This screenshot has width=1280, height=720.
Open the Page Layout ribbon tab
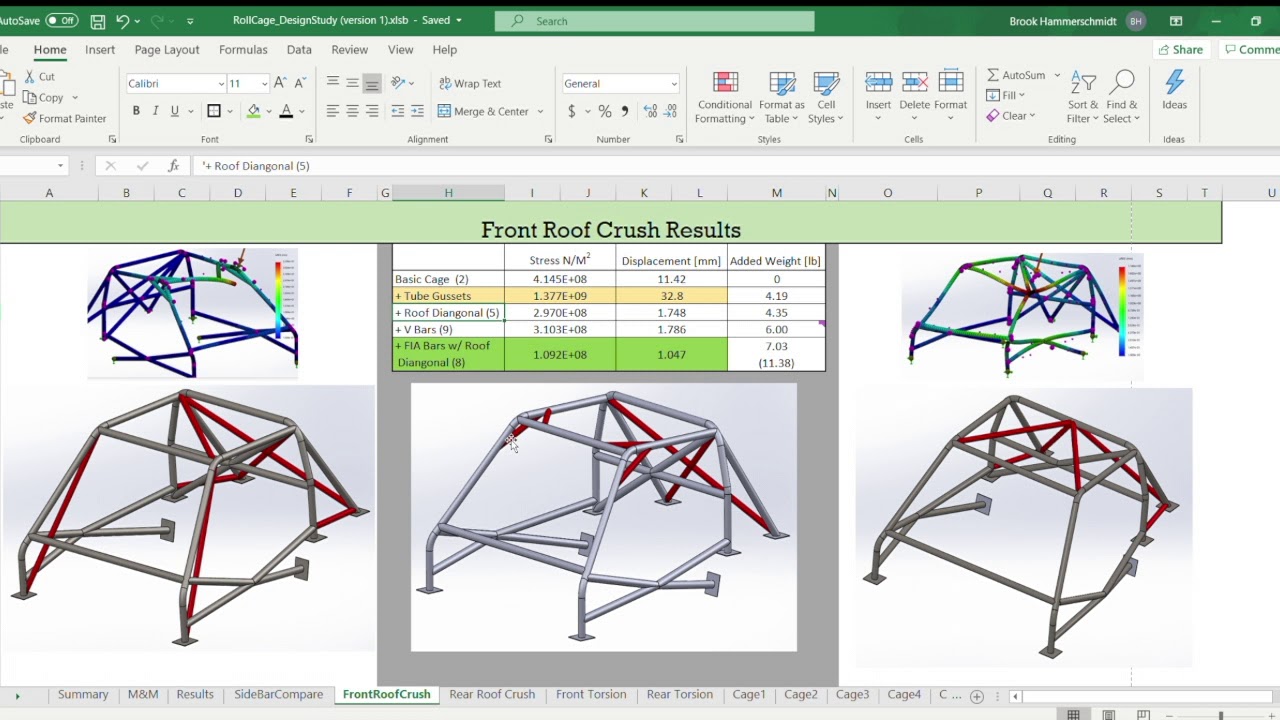[x=167, y=49]
